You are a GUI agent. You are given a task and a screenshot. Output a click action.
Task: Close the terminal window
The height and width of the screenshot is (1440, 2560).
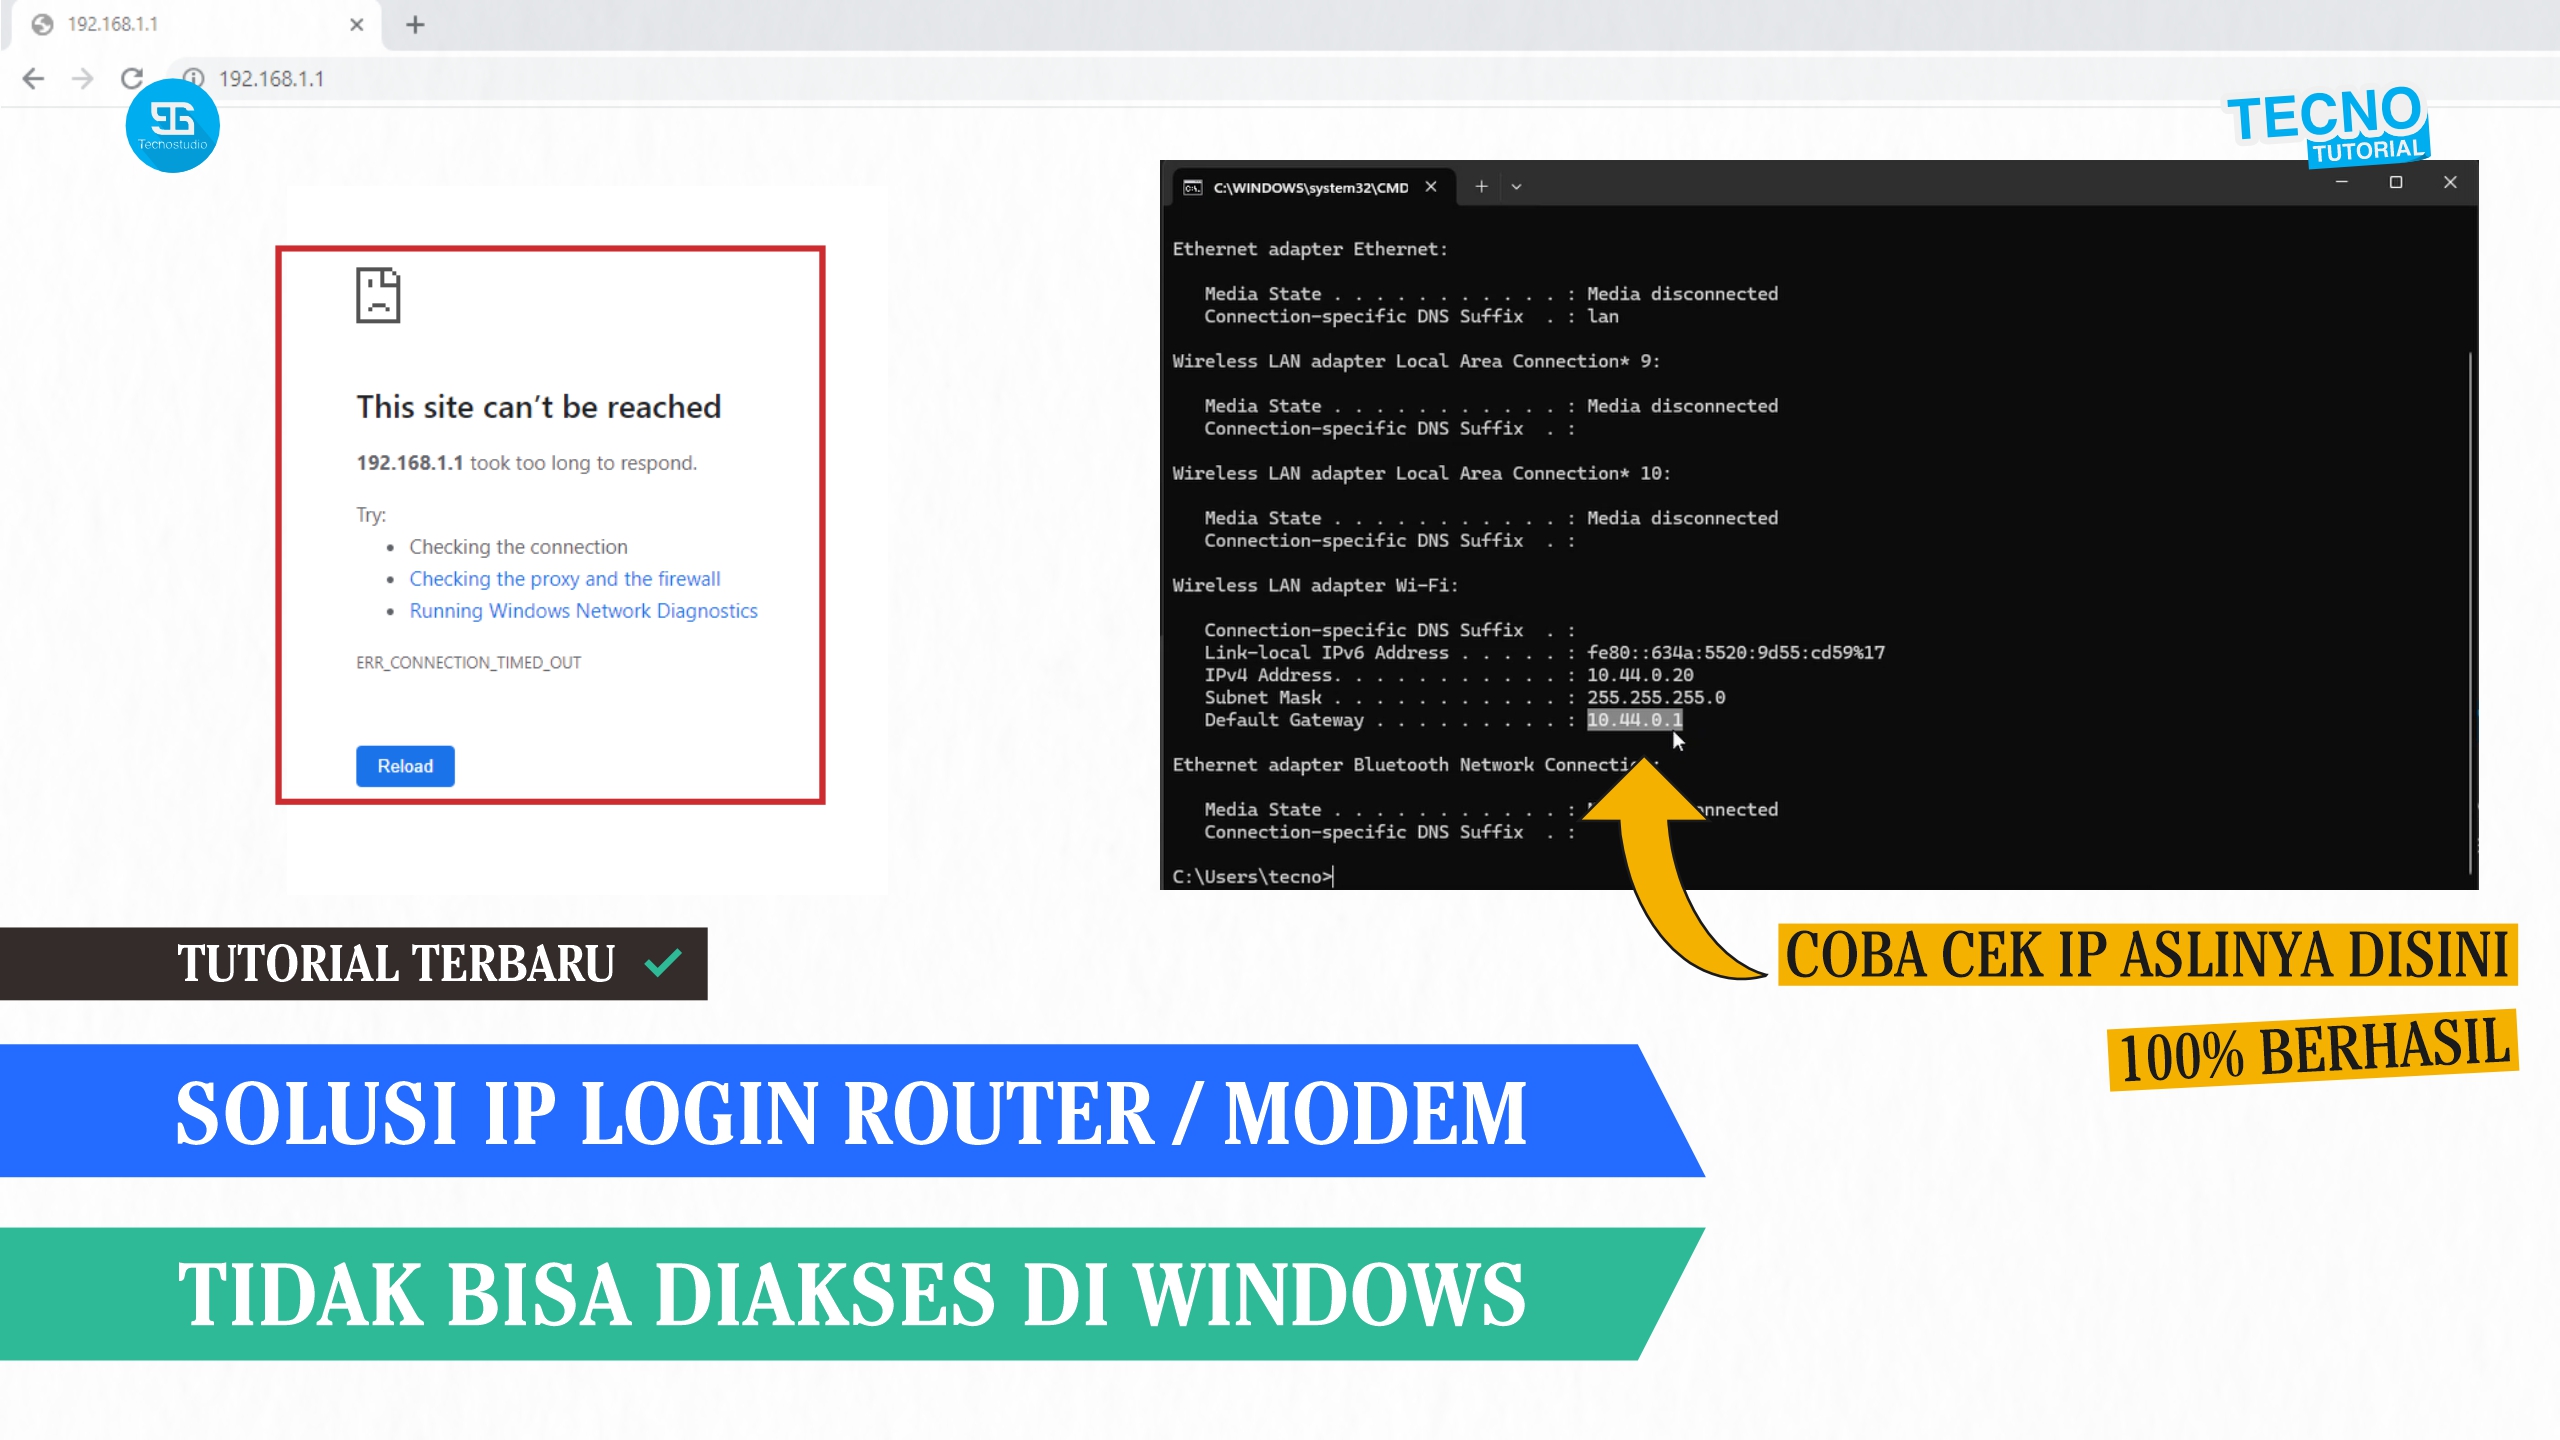[2450, 182]
